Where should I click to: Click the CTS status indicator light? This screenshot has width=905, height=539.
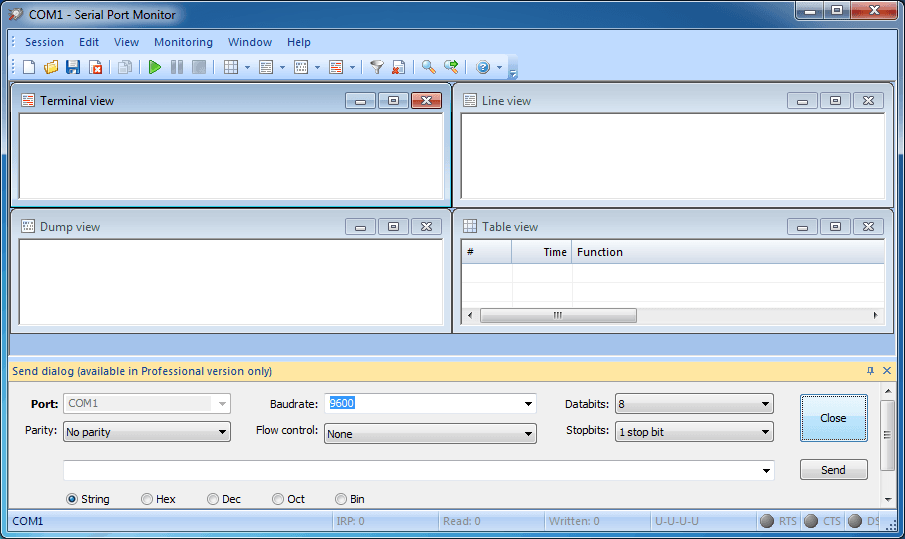point(811,521)
